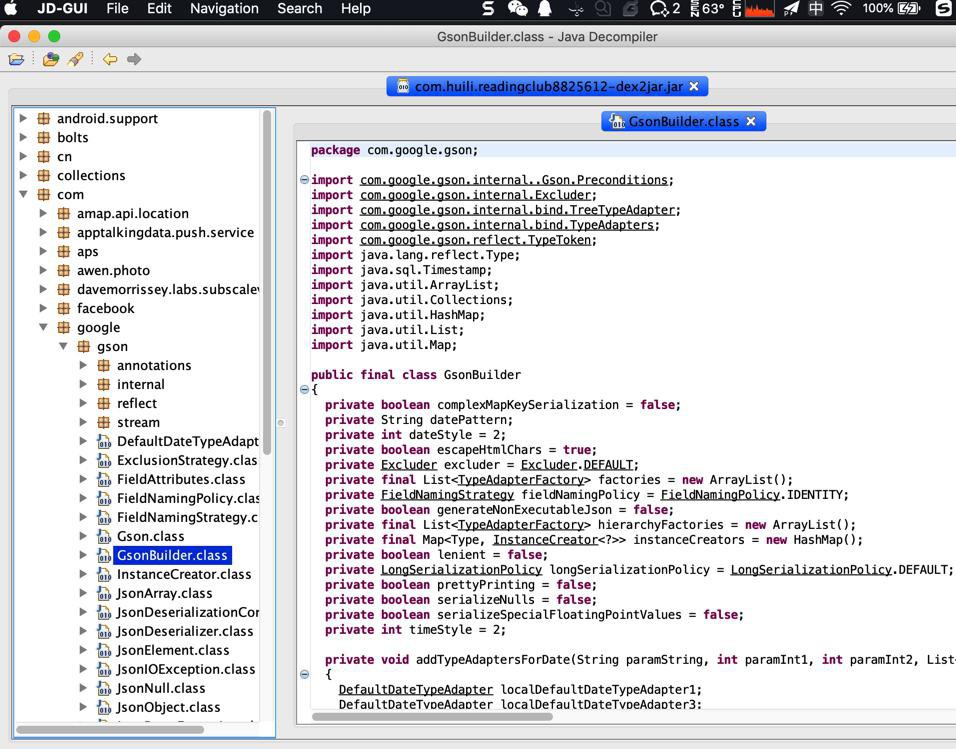Collapse the addTypeAdaptersForDate method fold

coord(304,674)
